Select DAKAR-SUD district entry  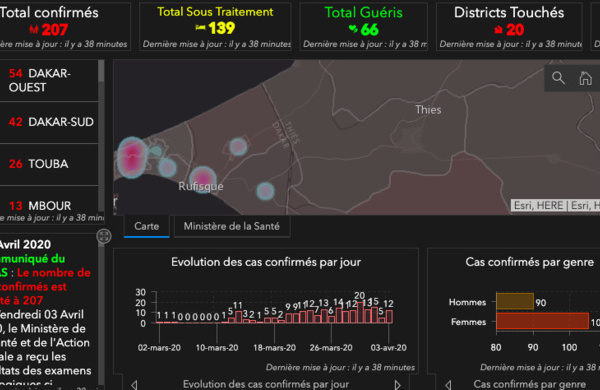pos(49,122)
